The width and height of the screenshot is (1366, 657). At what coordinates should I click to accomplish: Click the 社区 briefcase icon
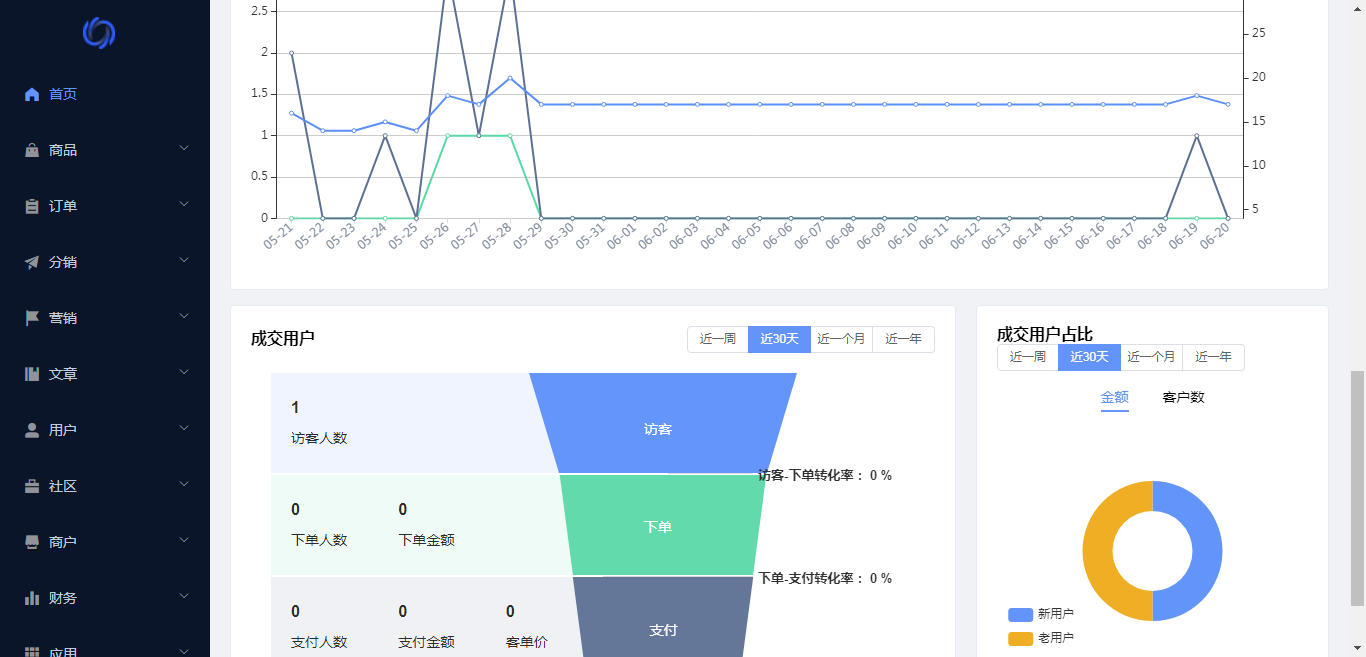click(x=32, y=486)
